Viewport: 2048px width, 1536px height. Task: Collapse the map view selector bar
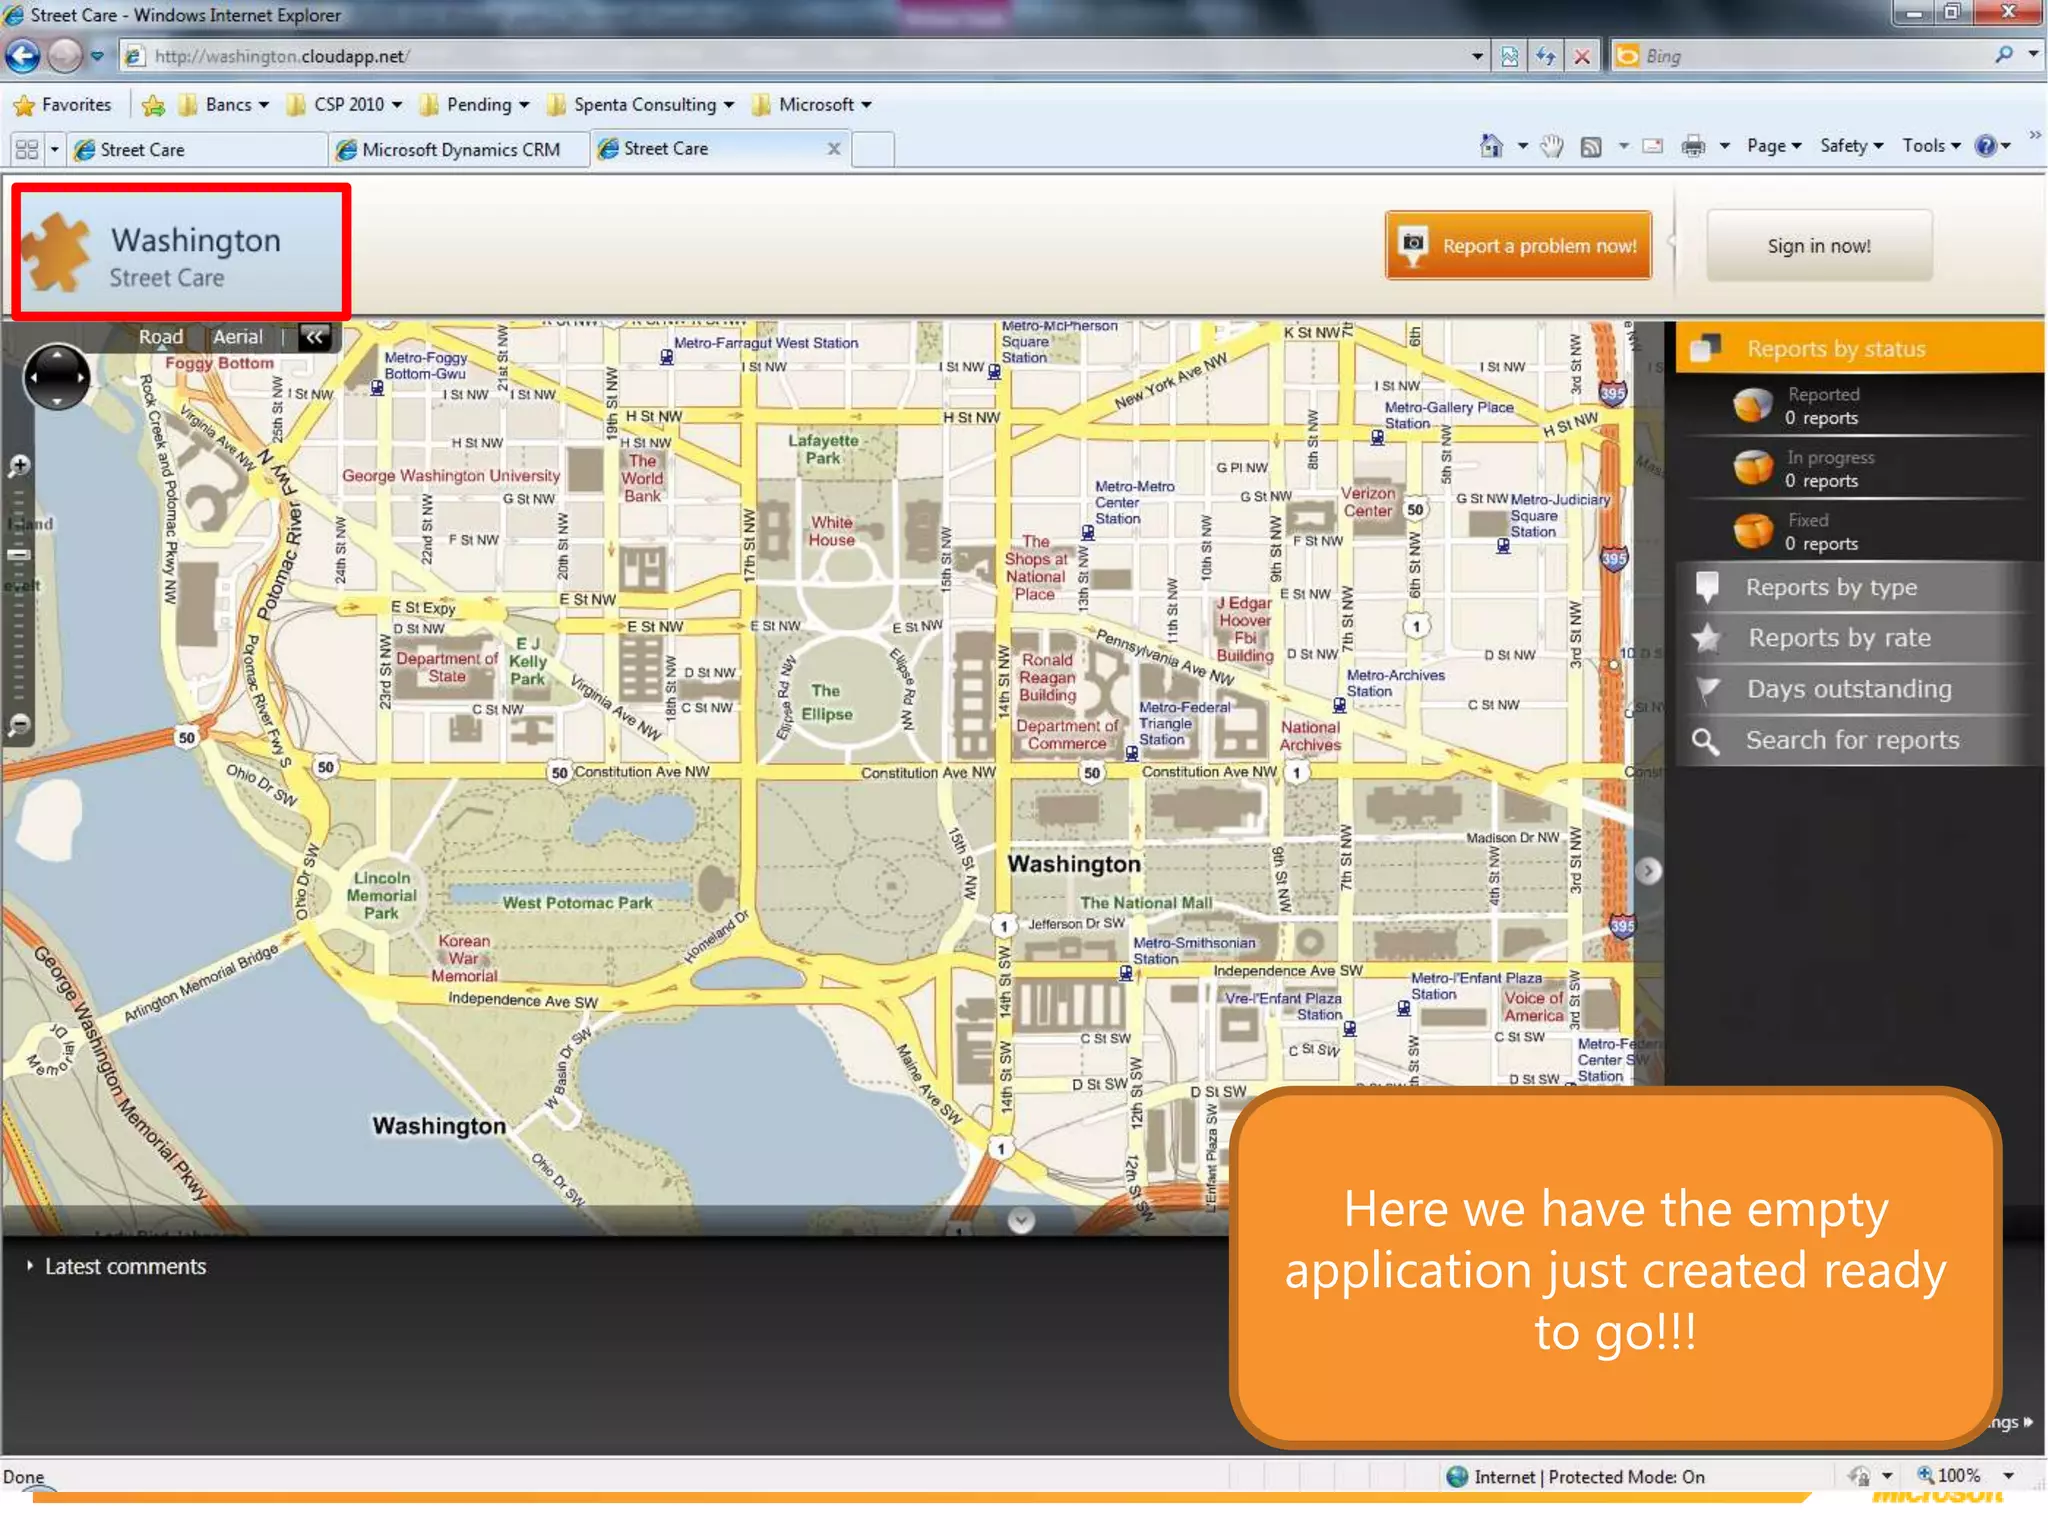pyautogui.click(x=314, y=337)
